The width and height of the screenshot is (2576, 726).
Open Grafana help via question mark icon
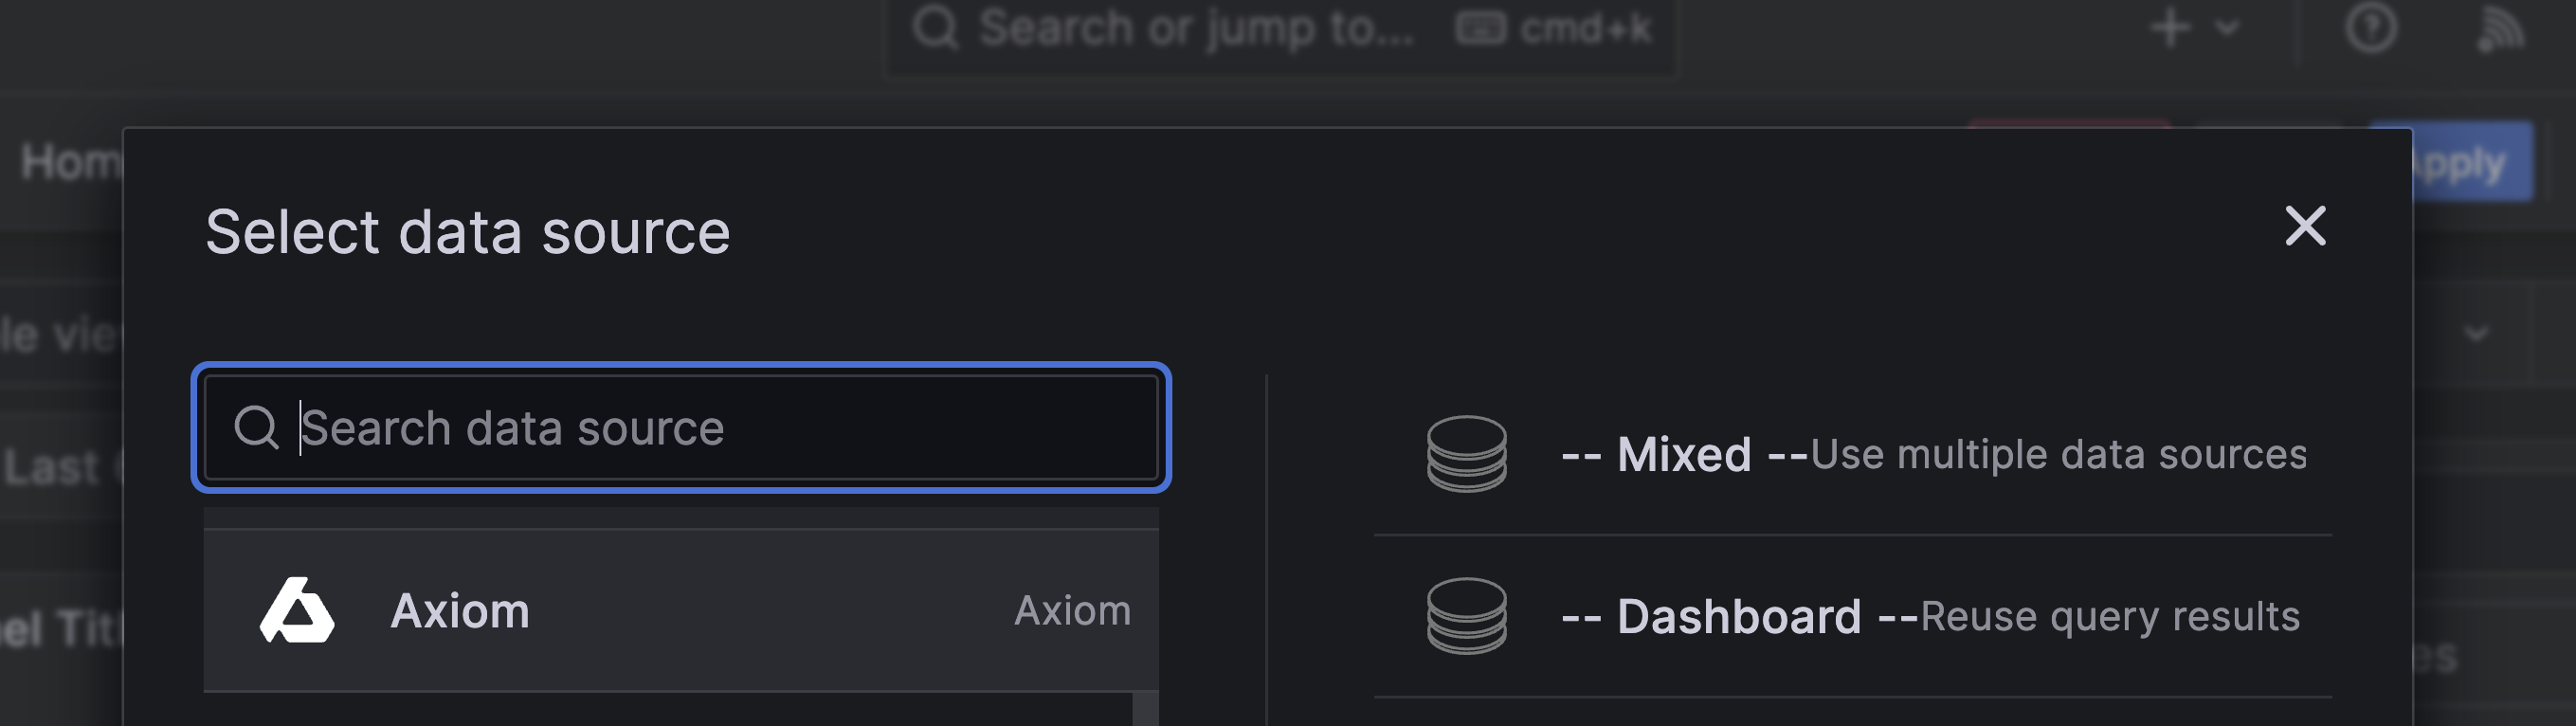point(2372,27)
